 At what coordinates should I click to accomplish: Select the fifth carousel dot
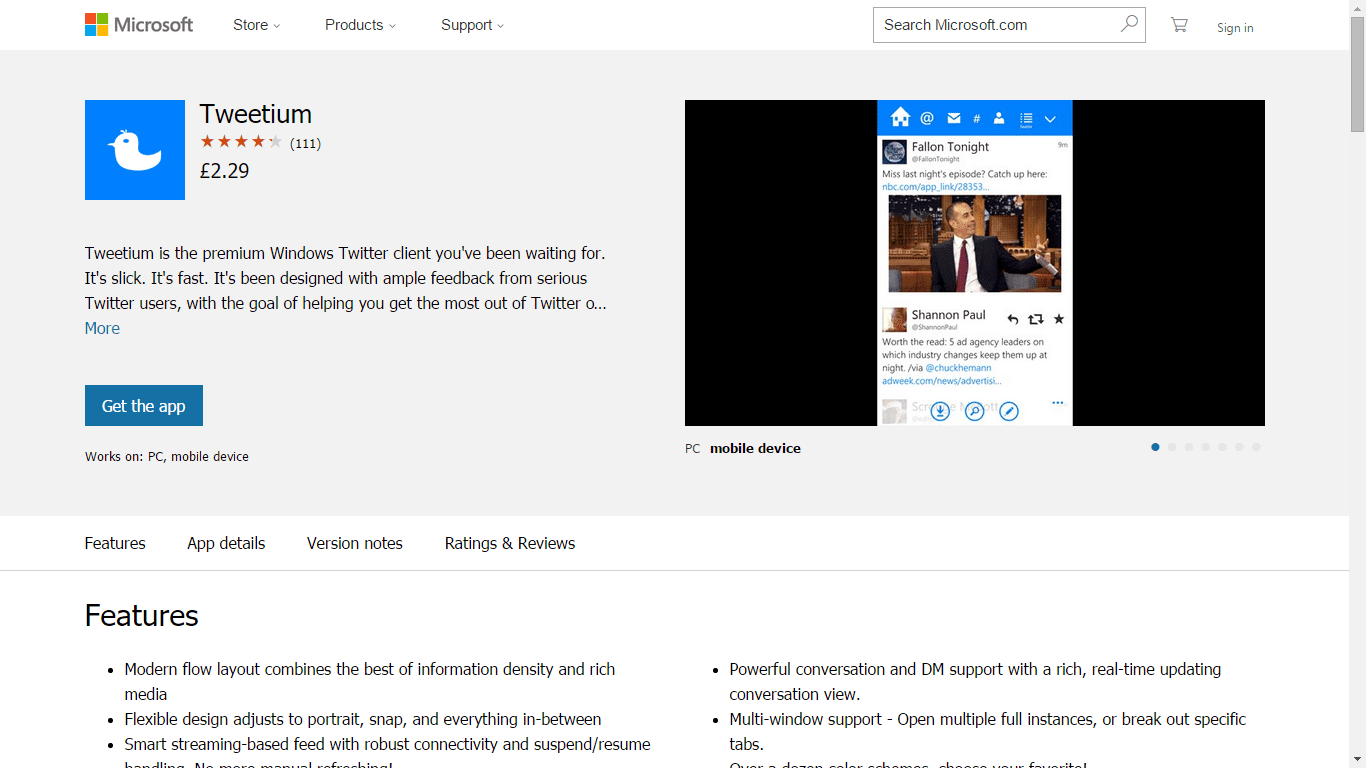1222,447
